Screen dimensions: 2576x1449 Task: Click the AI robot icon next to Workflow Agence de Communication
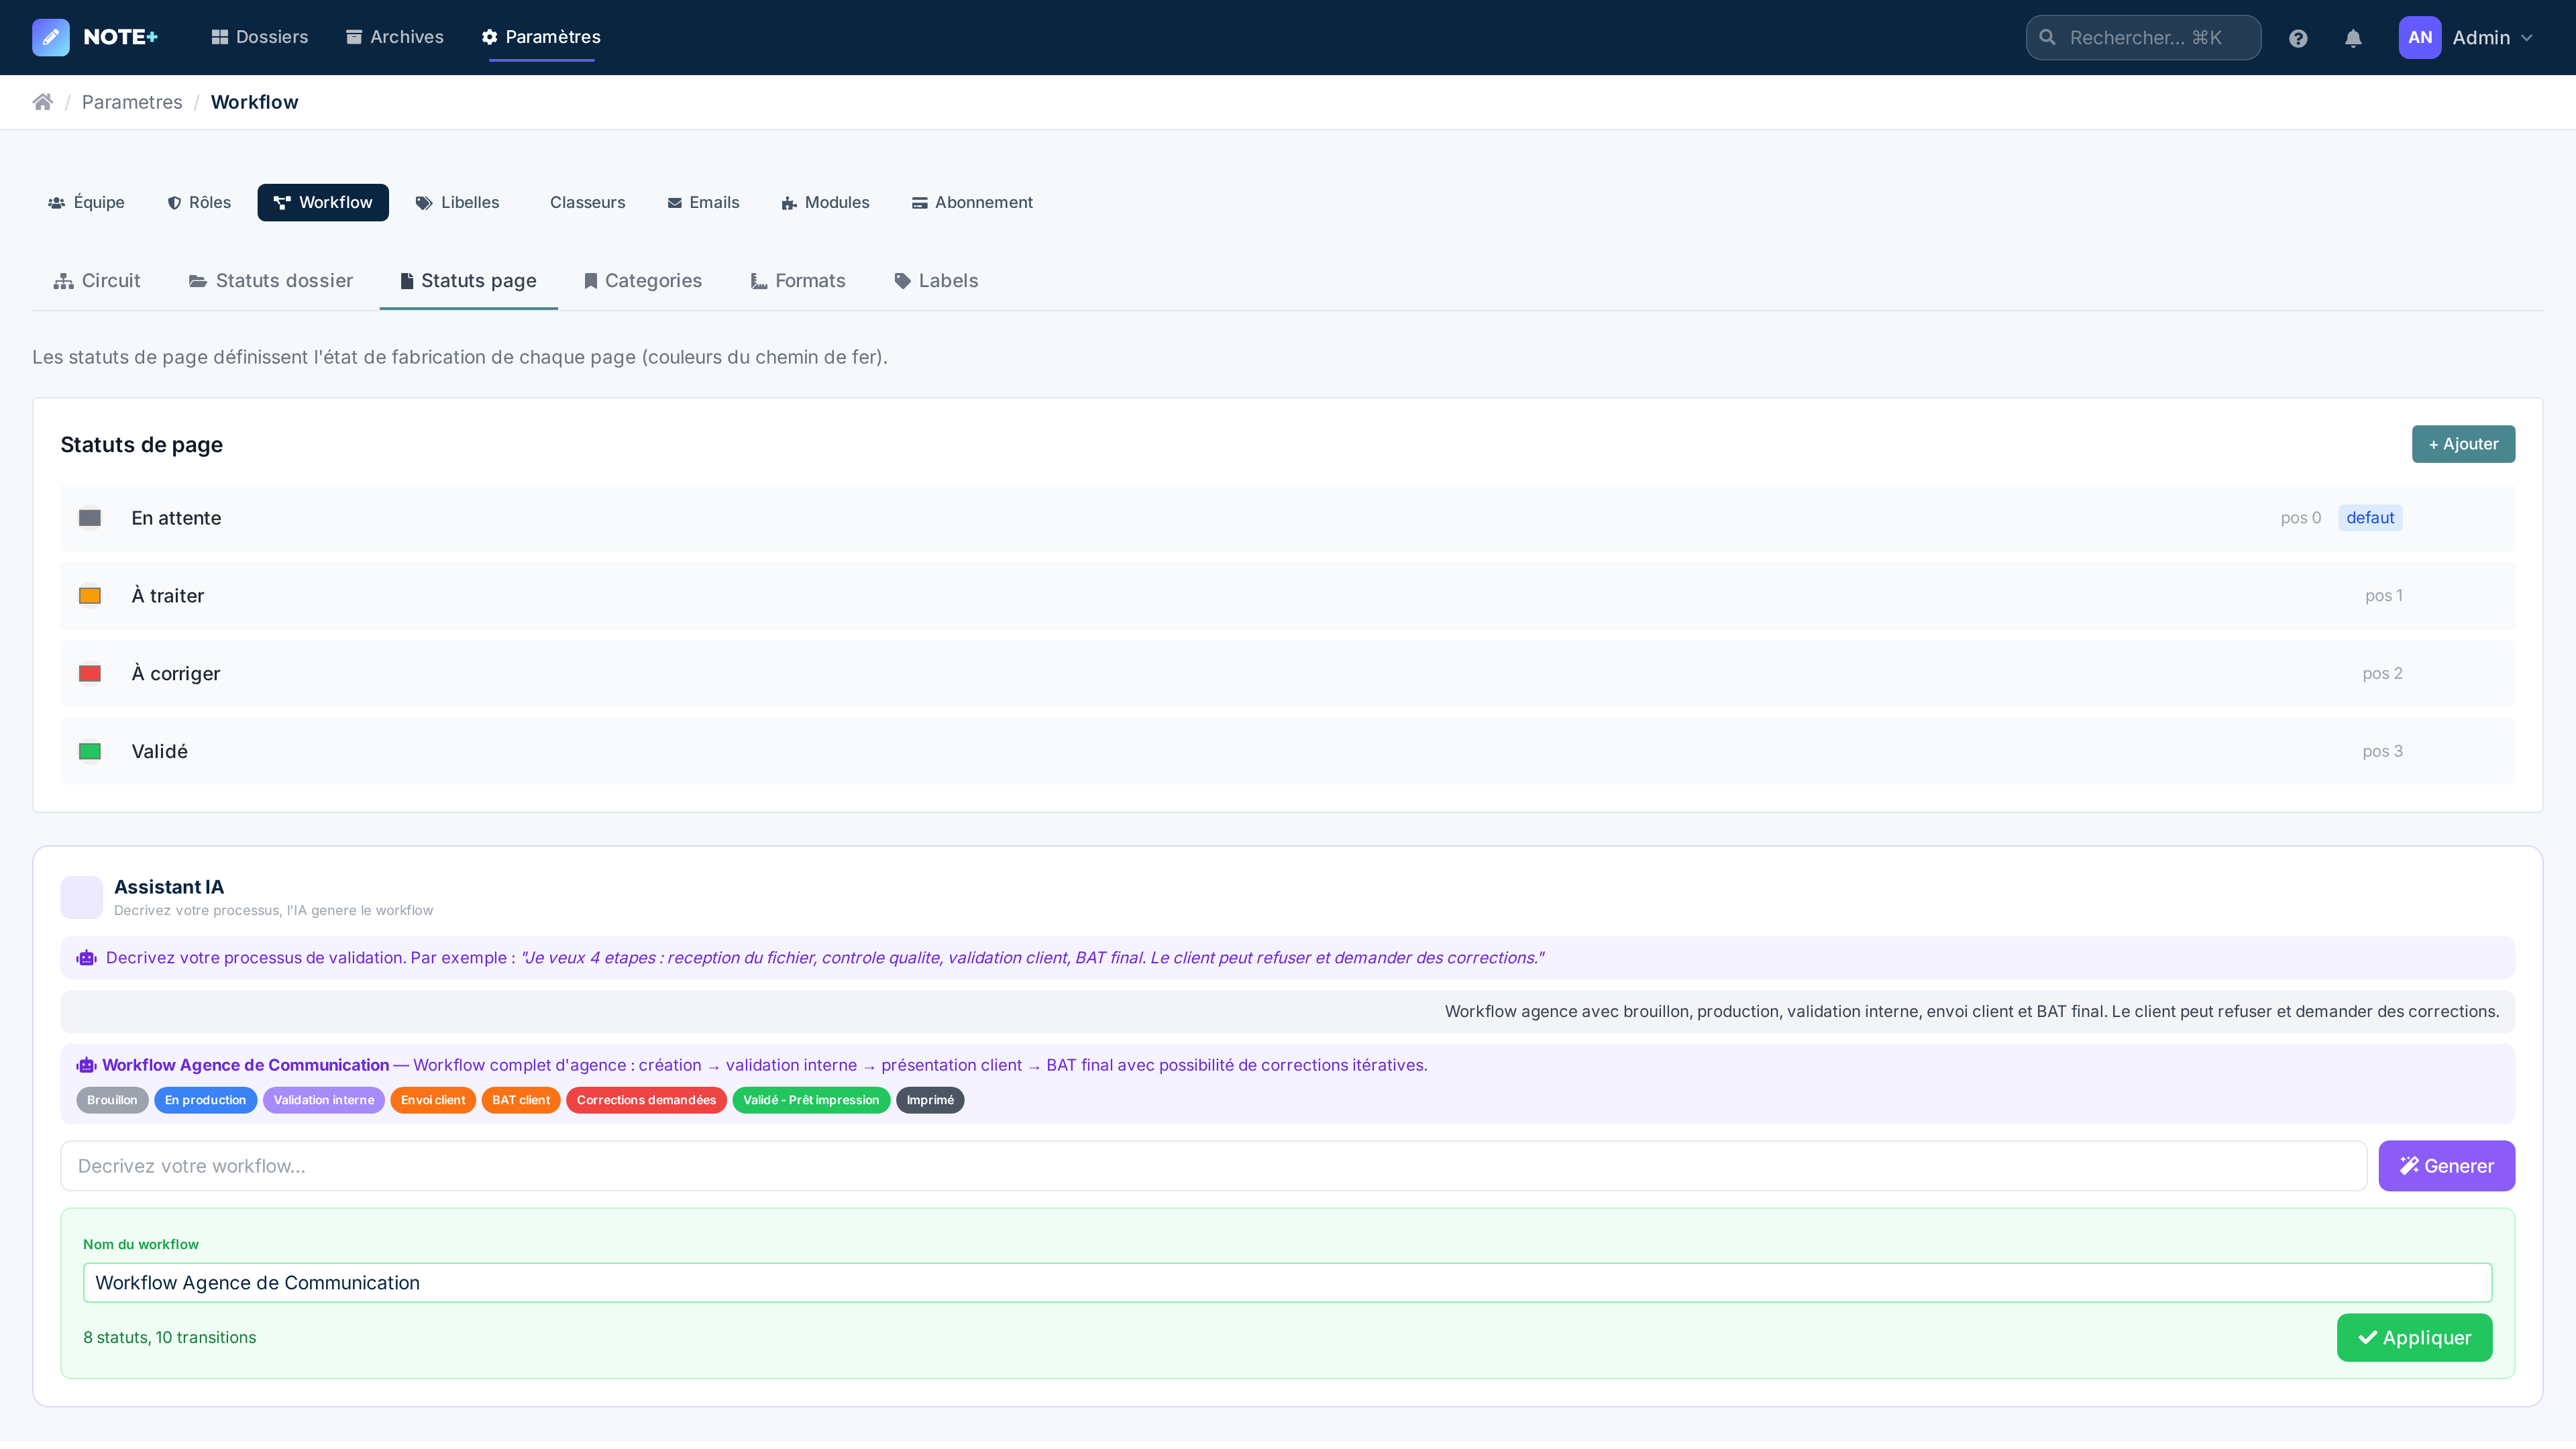(86, 1064)
